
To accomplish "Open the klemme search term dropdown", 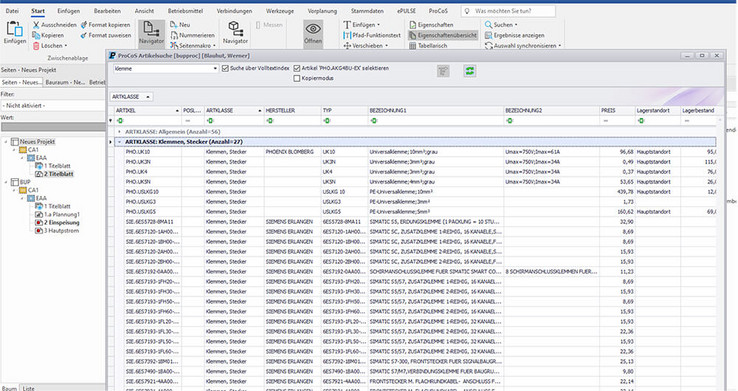I will tap(215, 69).
